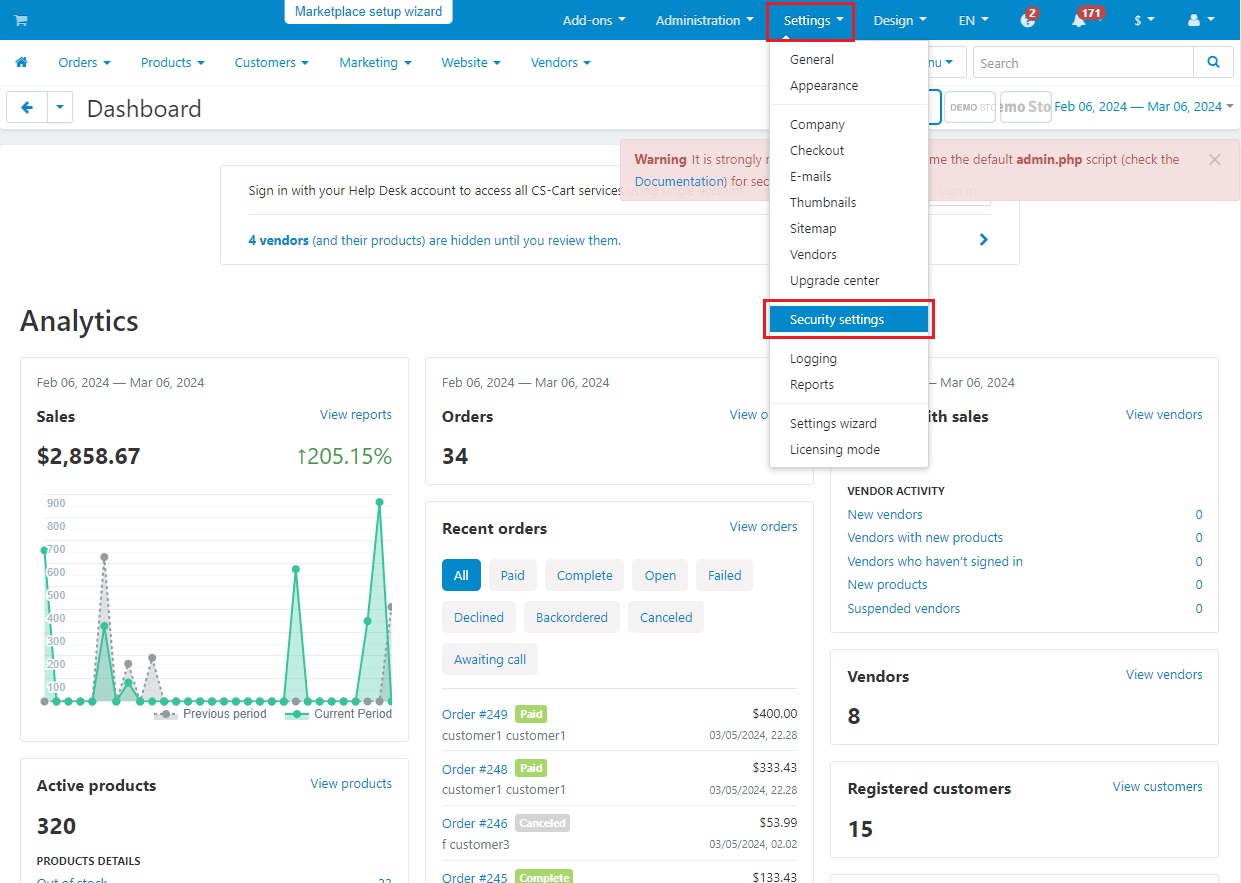Image resolution: width=1241 pixels, height=883 pixels.
Task: Dismiss the warning with its X icon
Action: [x=1214, y=159]
